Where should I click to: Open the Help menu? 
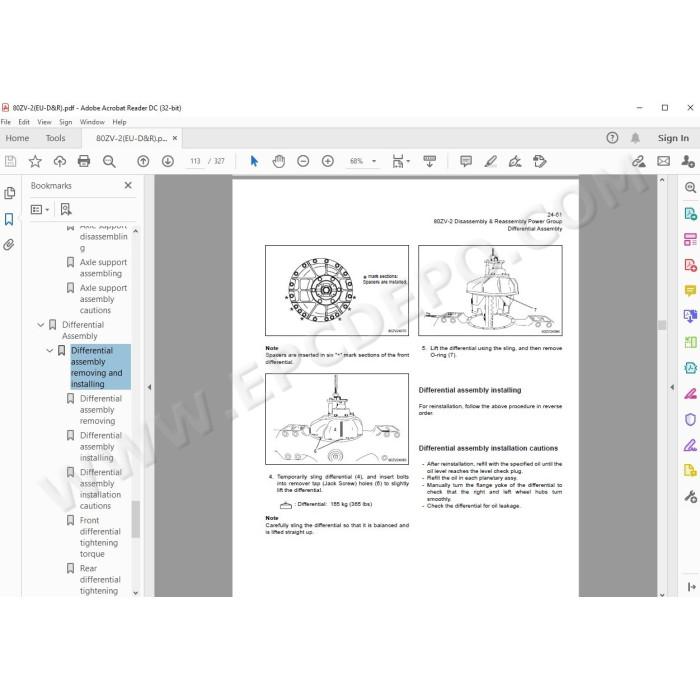119,122
